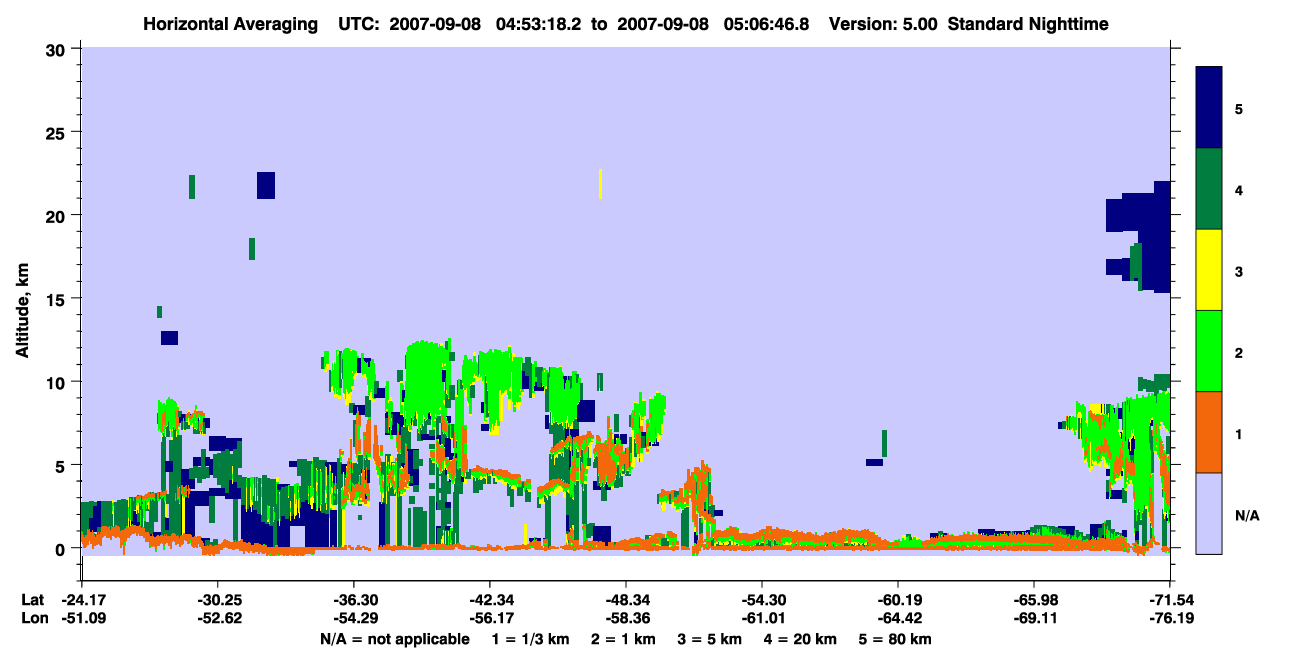
Task: Click the 'Version: 5.00' text
Action: [x=883, y=24]
